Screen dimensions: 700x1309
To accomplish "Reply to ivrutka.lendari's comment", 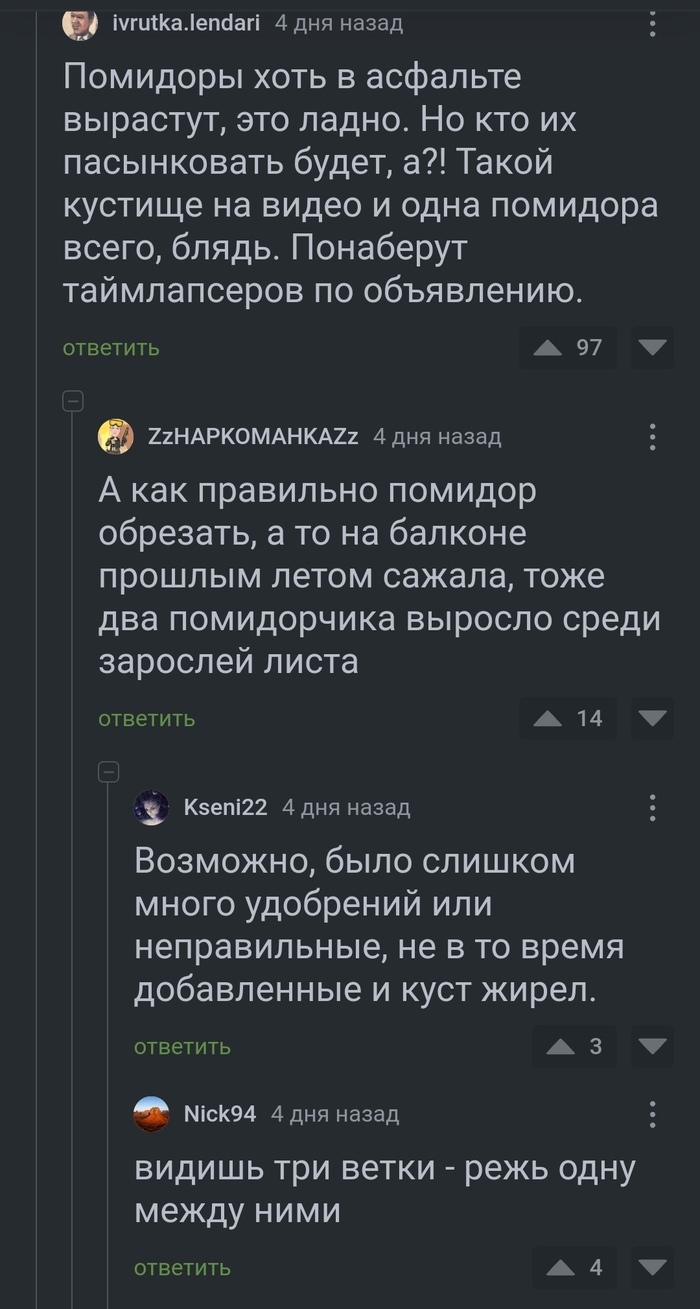I will 111,348.
